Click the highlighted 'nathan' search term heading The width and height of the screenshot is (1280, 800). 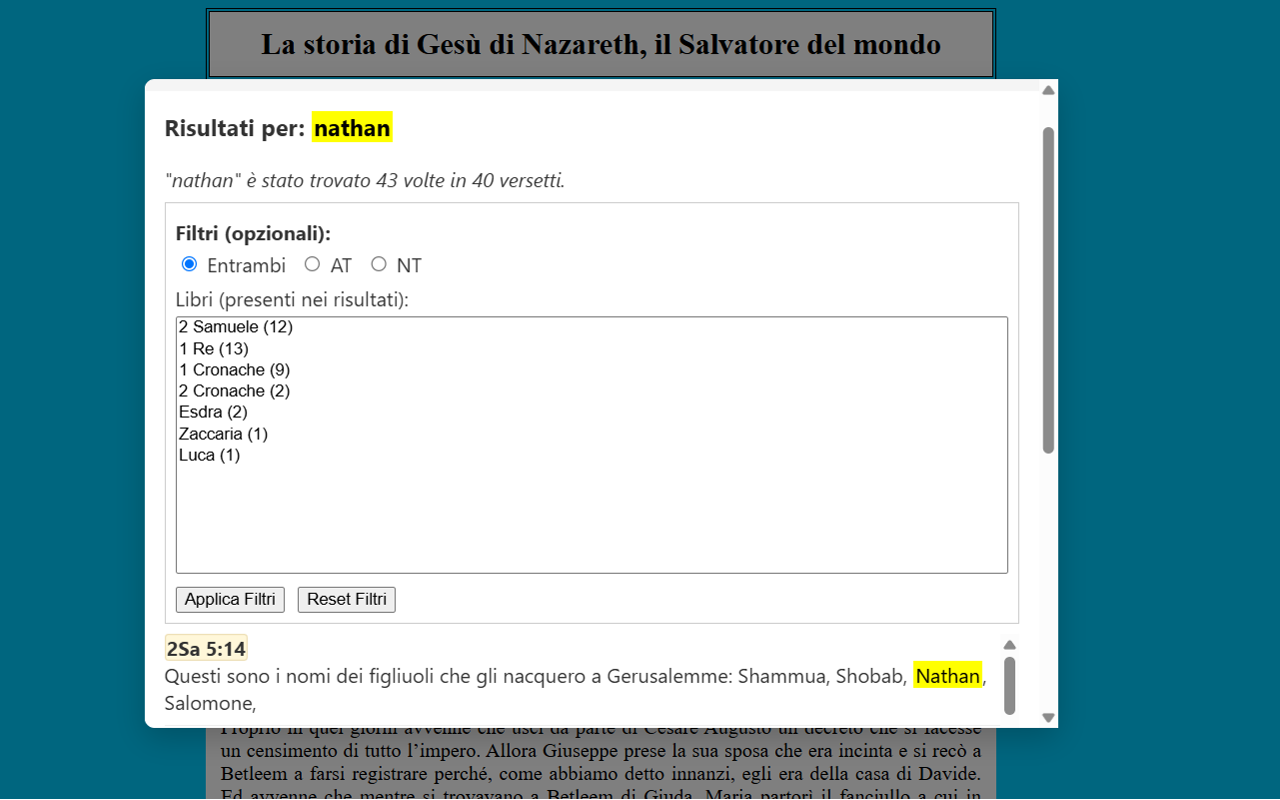(352, 128)
